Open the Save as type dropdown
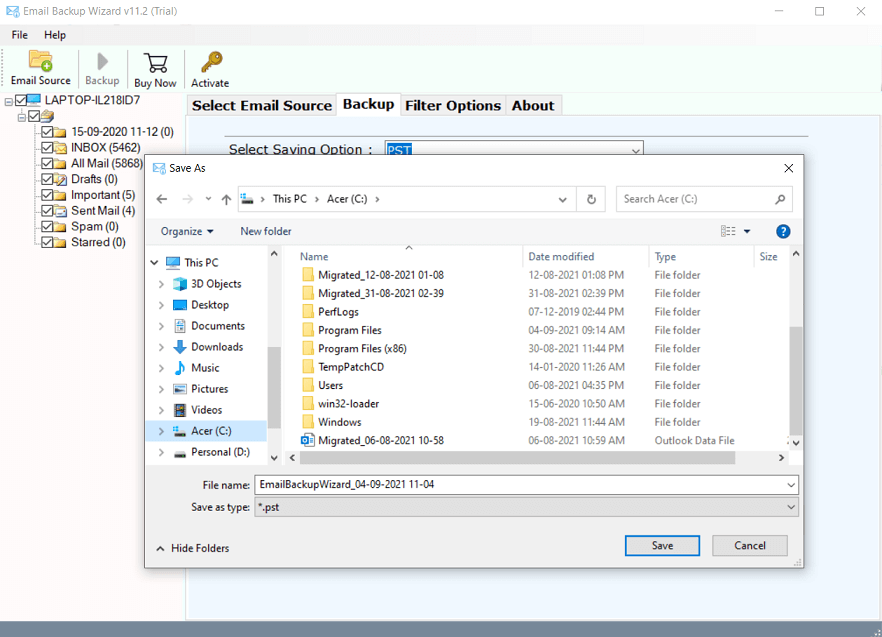This screenshot has height=637, width=882. (x=526, y=507)
